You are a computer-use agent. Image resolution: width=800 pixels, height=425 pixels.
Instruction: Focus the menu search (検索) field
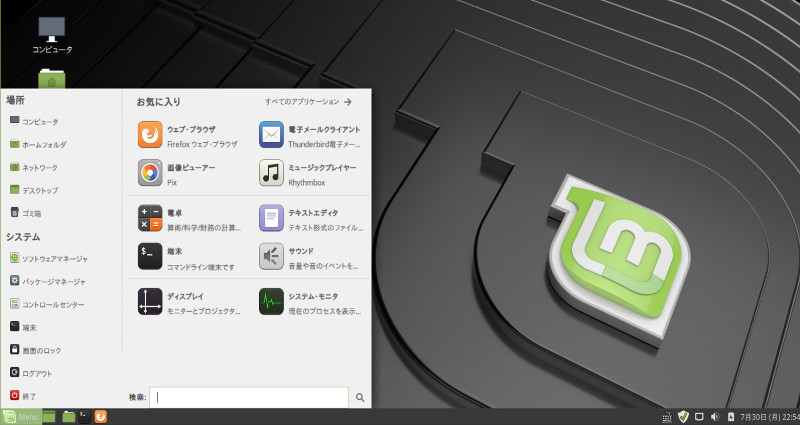249,397
